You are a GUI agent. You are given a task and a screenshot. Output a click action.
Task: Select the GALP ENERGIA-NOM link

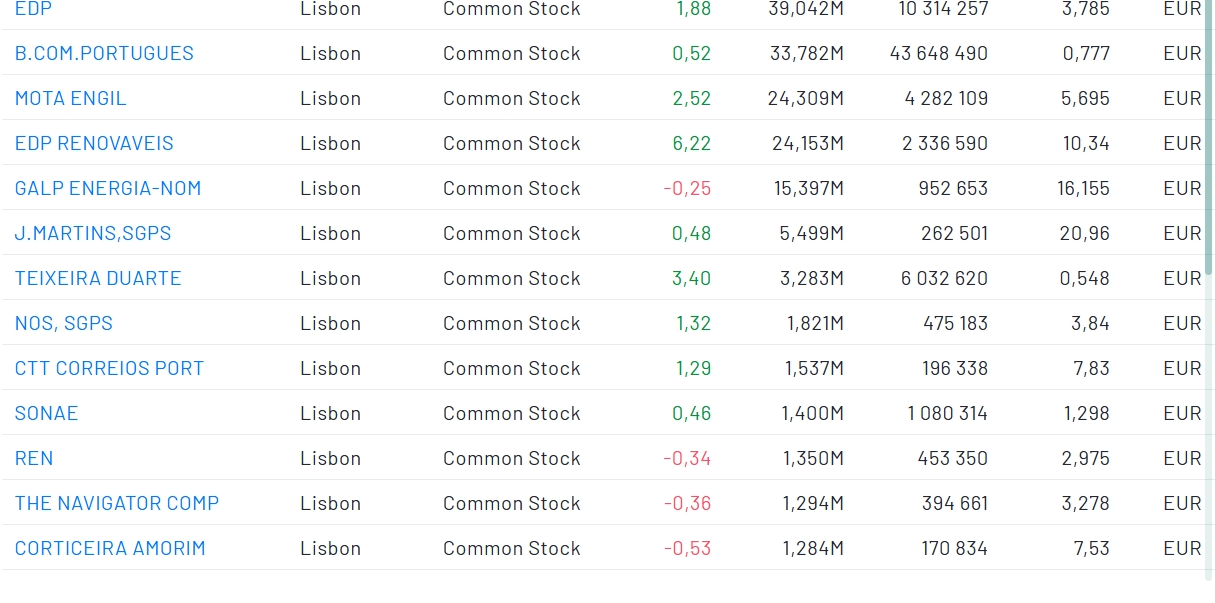pos(108,188)
